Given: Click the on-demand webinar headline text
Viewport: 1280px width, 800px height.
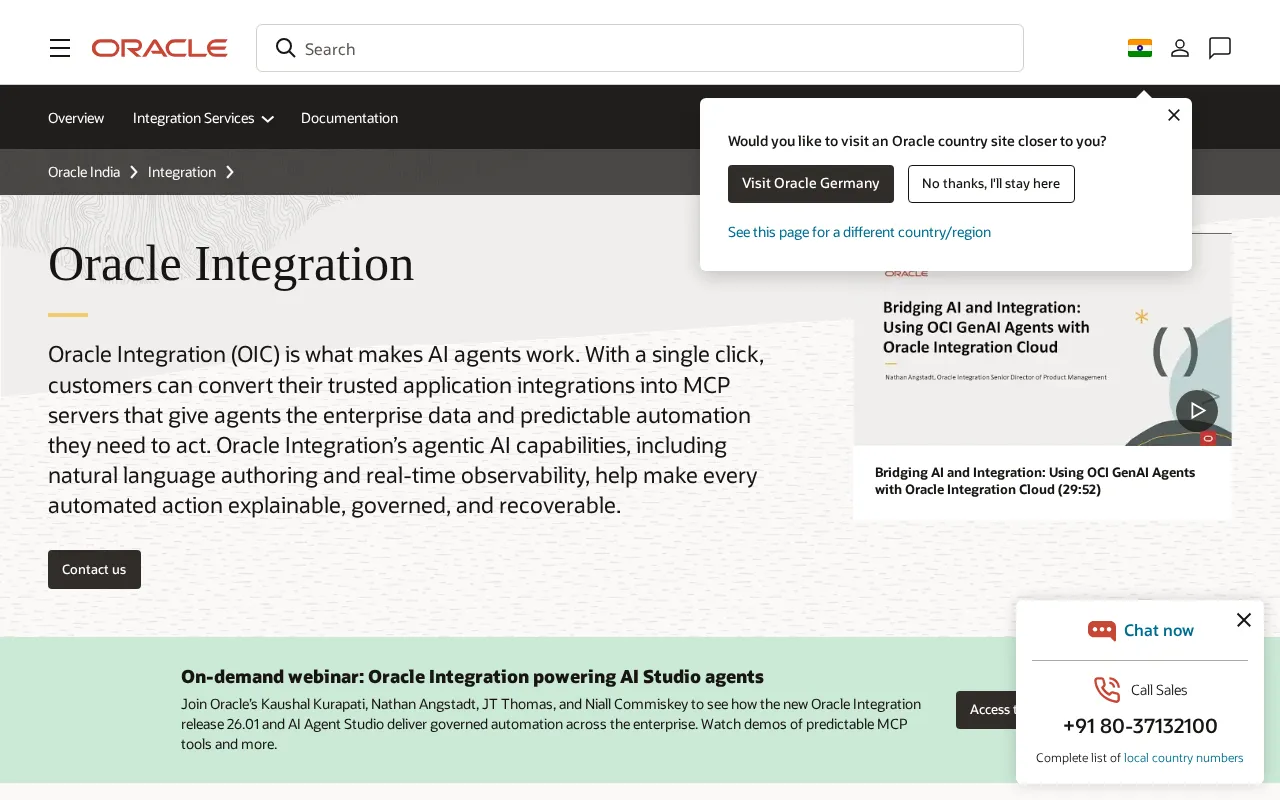Looking at the screenshot, I should [x=472, y=677].
